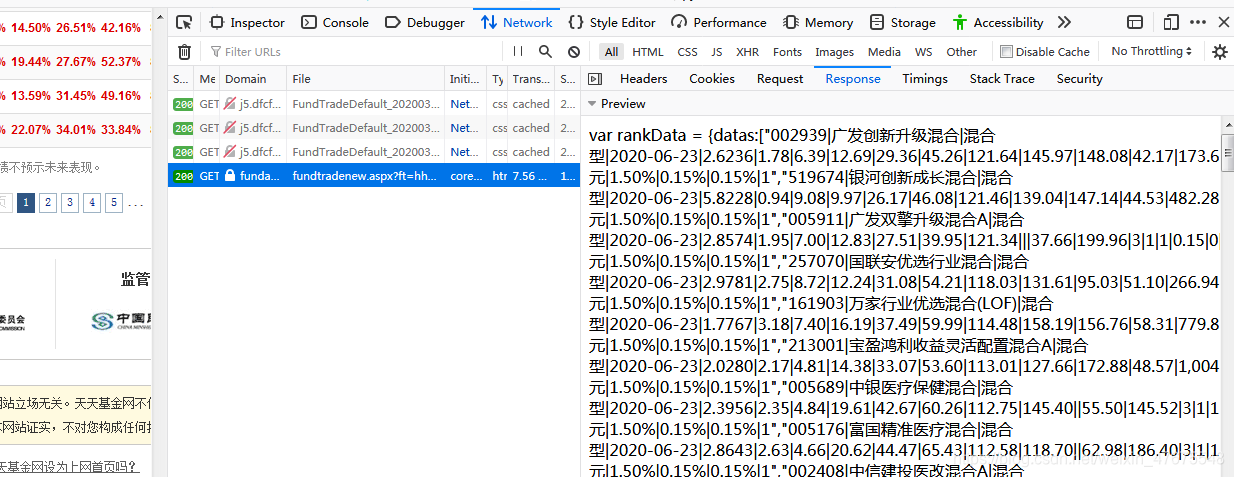The width and height of the screenshot is (1234, 477).
Task: Toggle the details pane collapse icon
Action: coord(595,79)
